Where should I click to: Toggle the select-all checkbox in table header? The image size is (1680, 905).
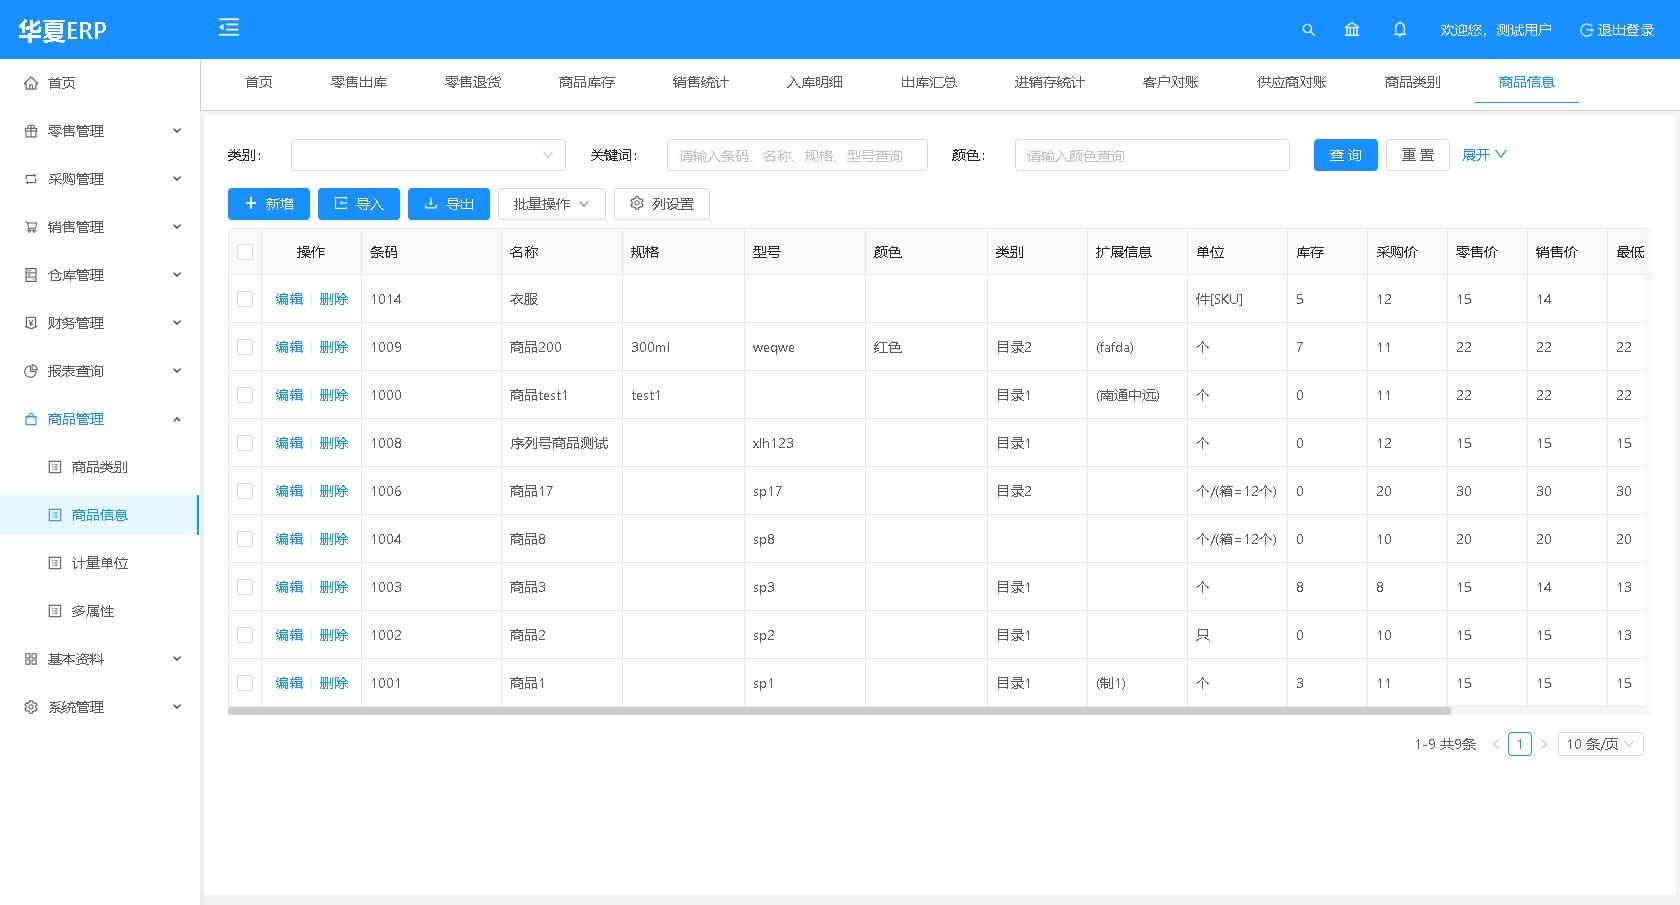(245, 252)
